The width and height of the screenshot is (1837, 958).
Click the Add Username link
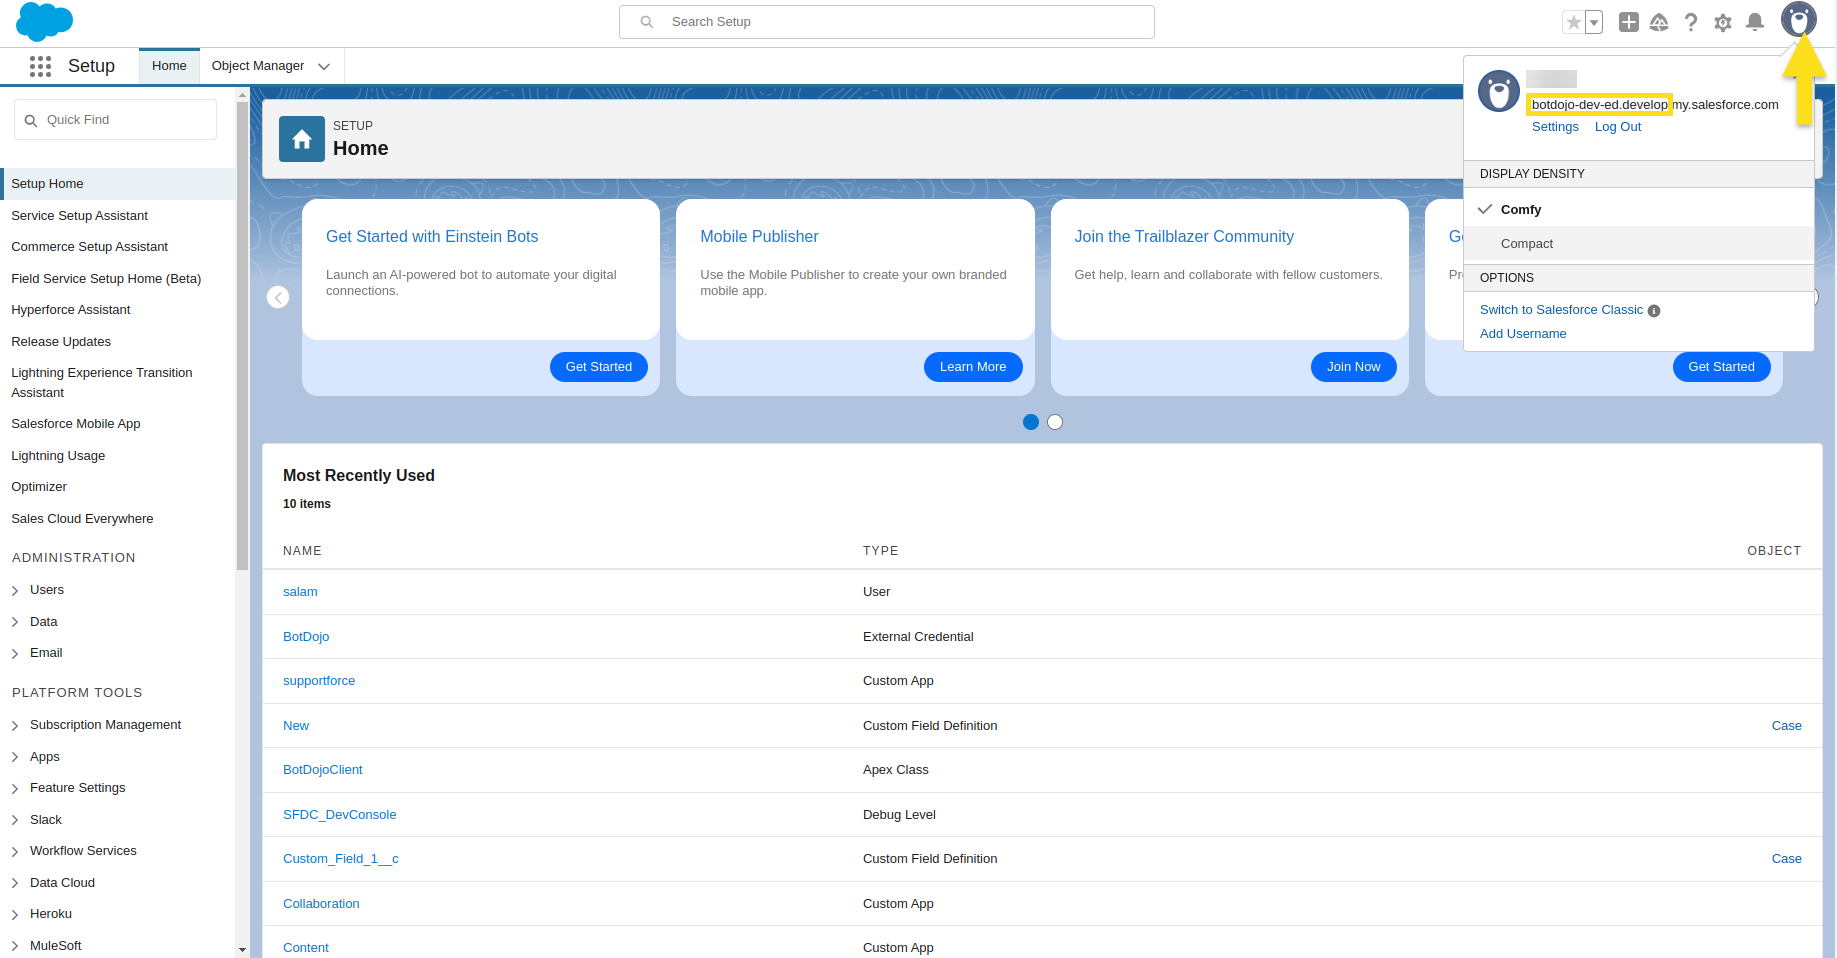coord(1523,334)
